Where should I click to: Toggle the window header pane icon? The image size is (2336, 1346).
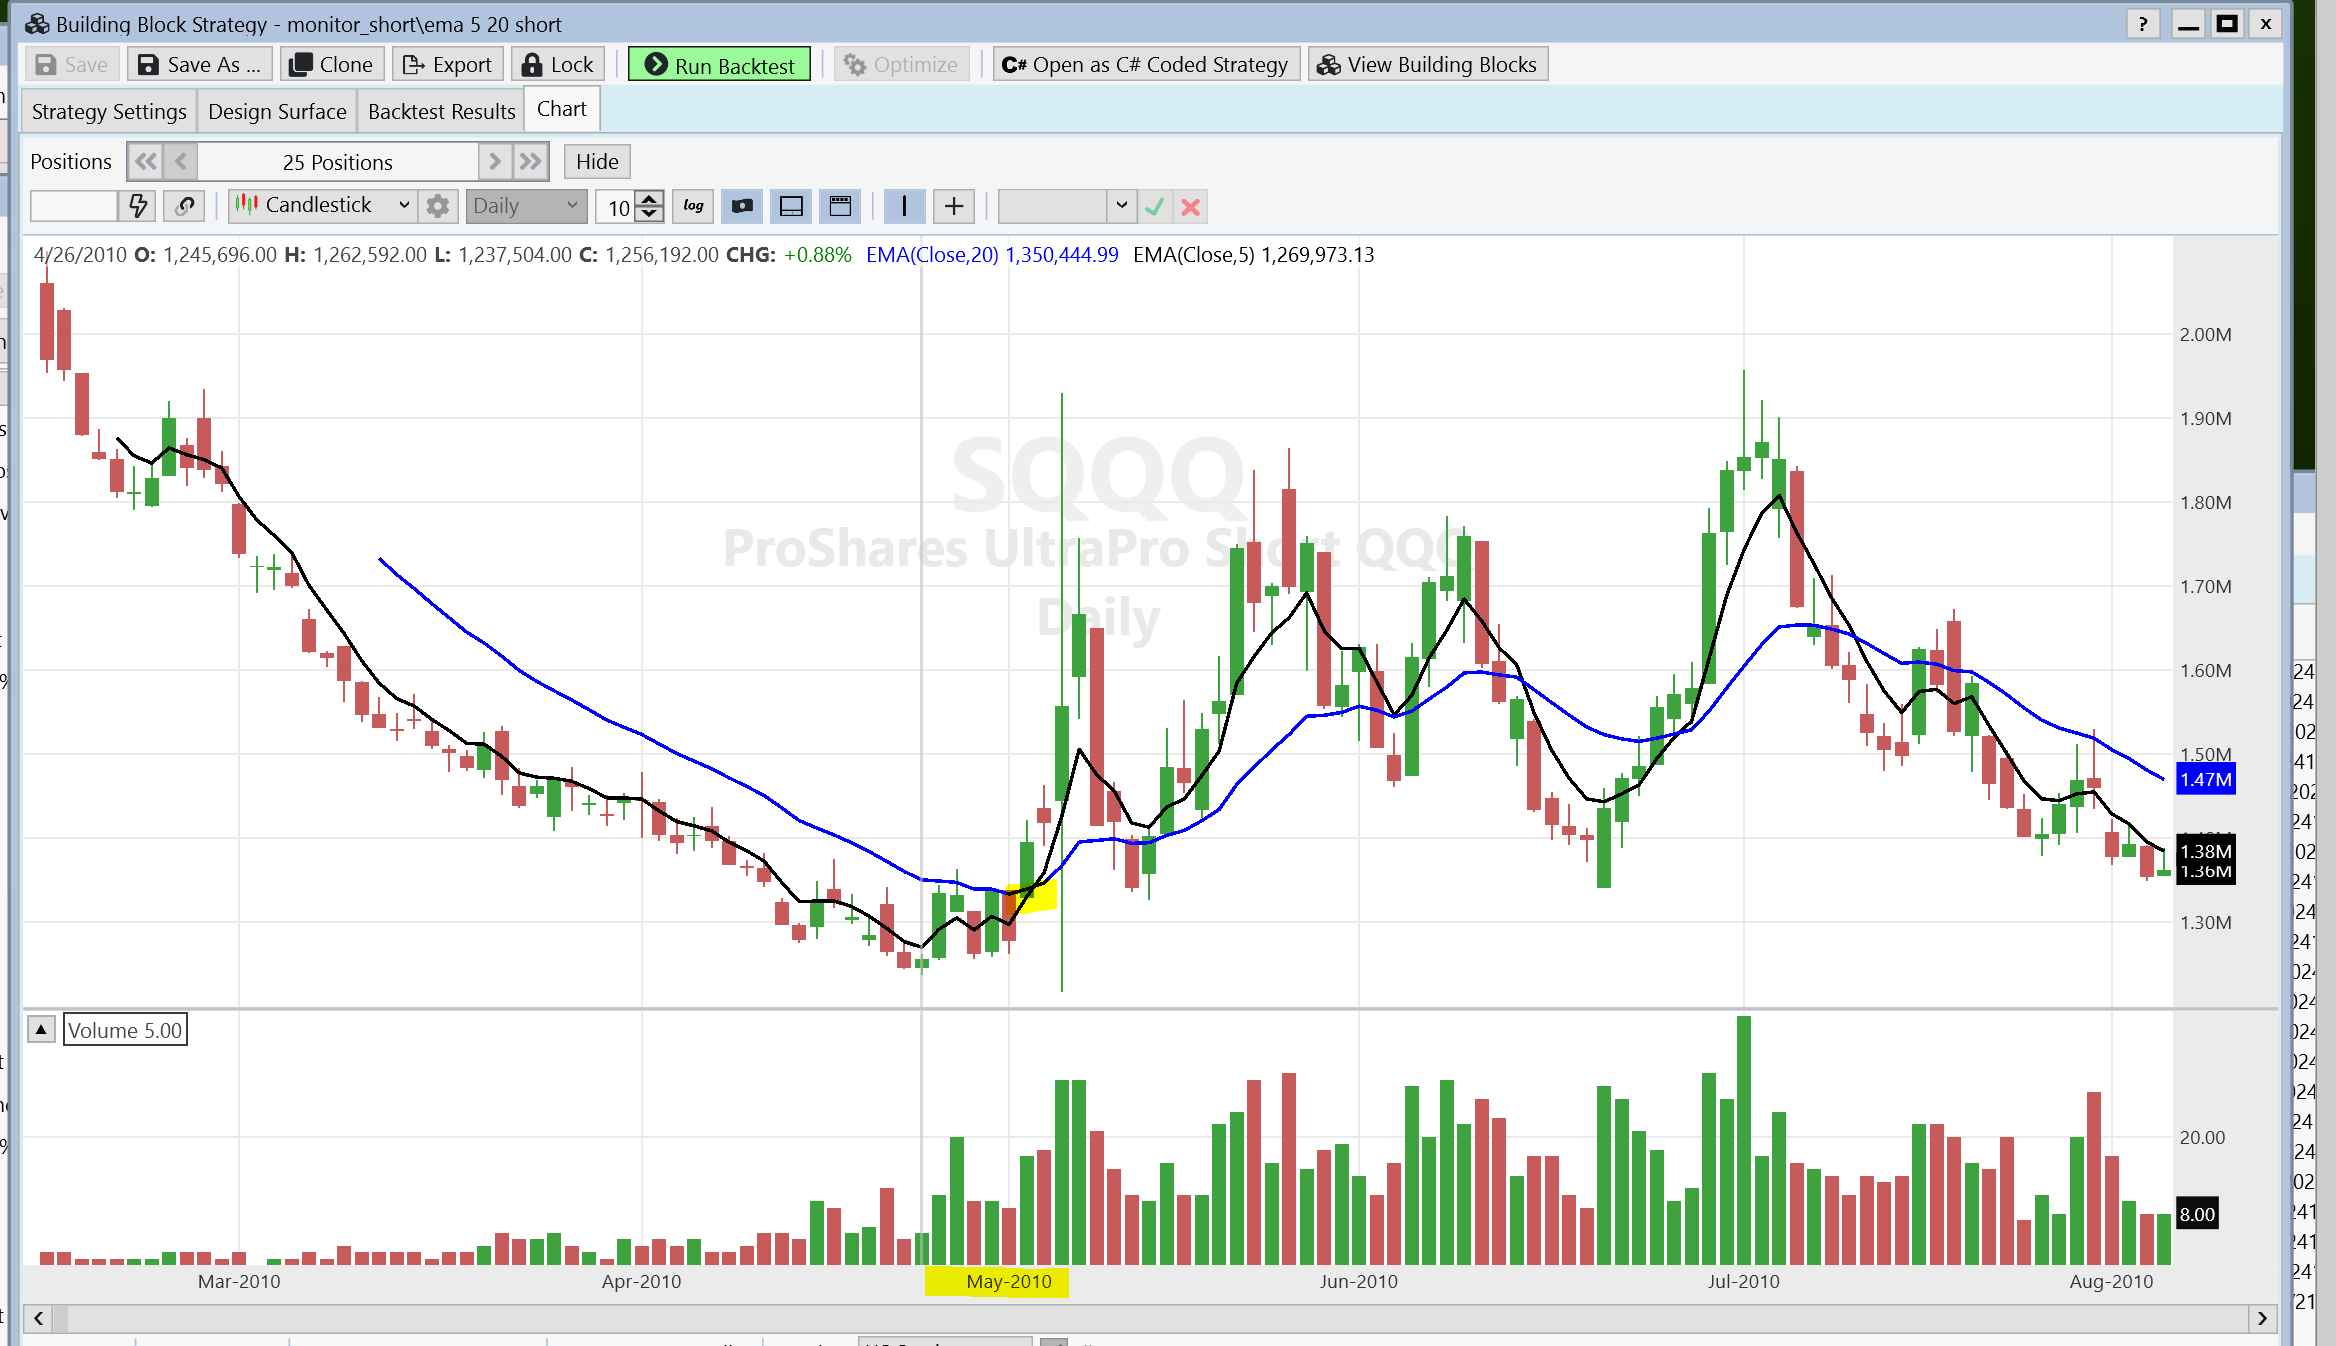click(x=840, y=206)
